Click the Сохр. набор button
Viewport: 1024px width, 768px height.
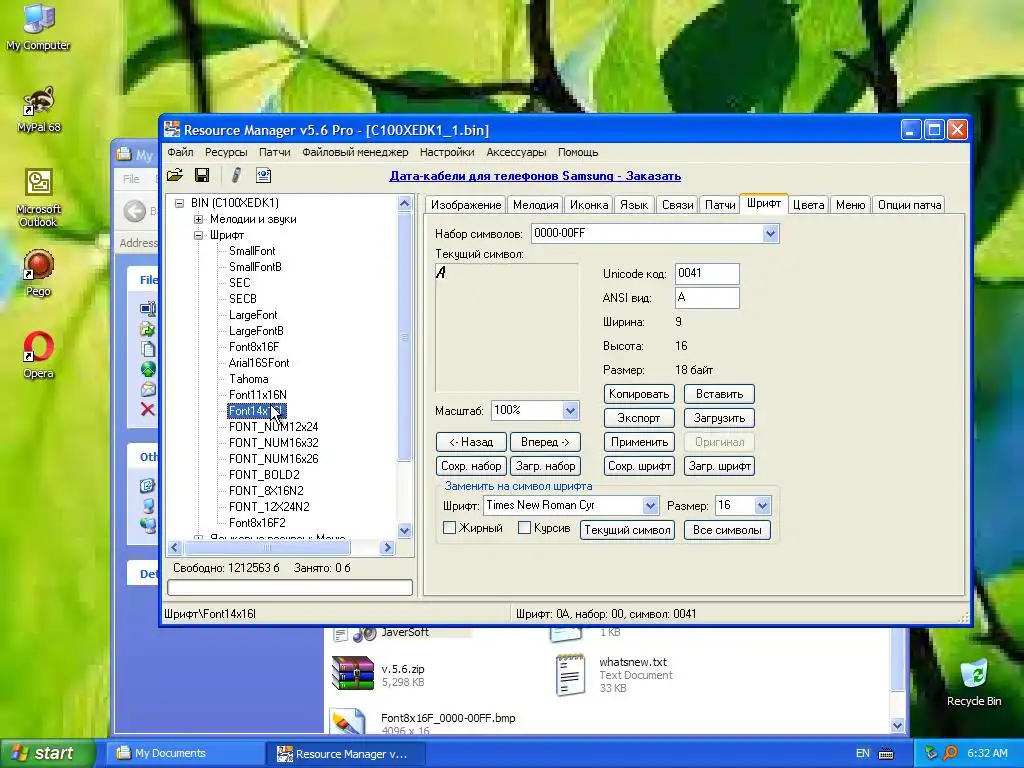471,466
